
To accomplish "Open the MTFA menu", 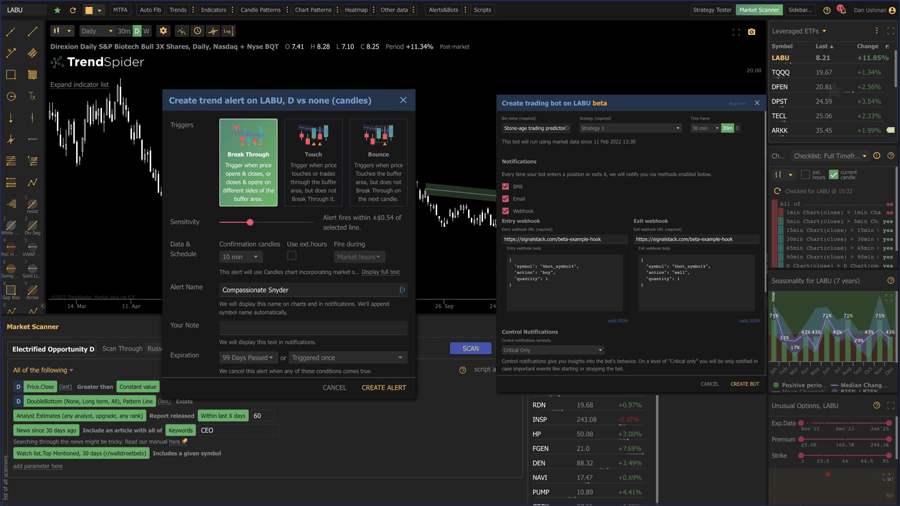I will coord(120,10).
